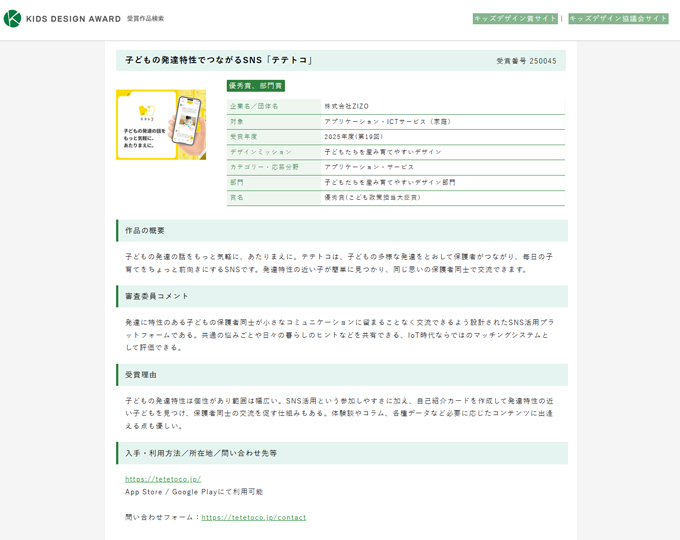Click award reason paragraph starting 子どもの発達特性は個性があり

339,413
